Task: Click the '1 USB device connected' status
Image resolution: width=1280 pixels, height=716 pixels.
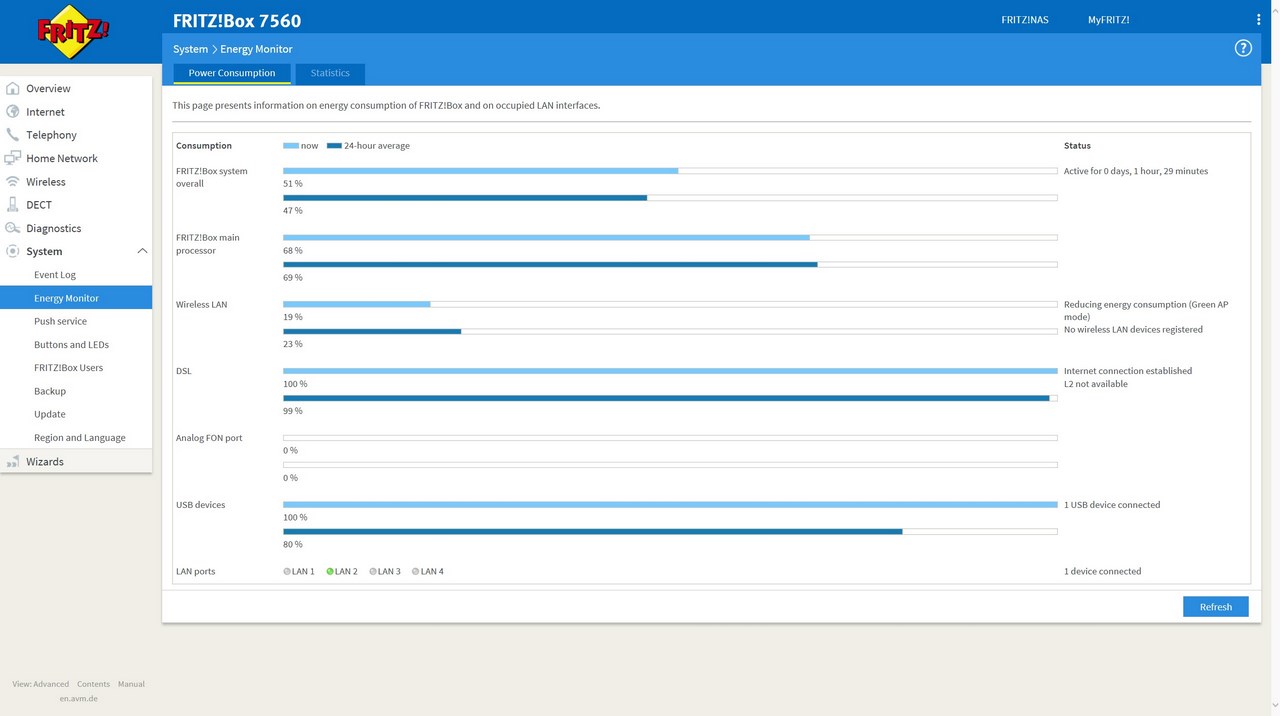Action: coord(1112,505)
